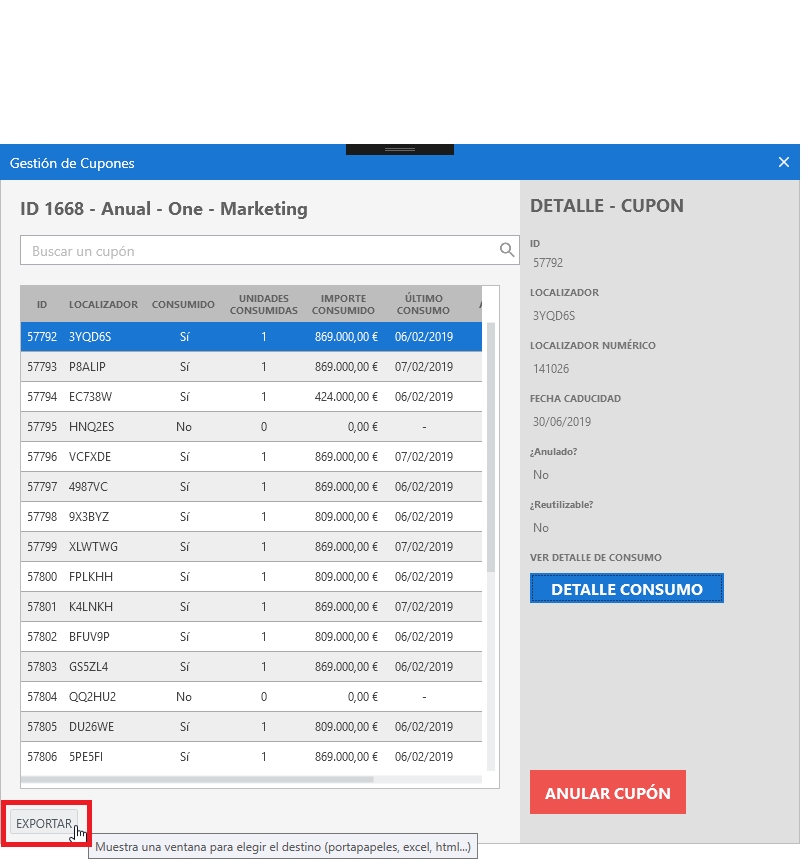Click the heading 'ID 1668 - Anual - One - Marketing'

click(164, 209)
